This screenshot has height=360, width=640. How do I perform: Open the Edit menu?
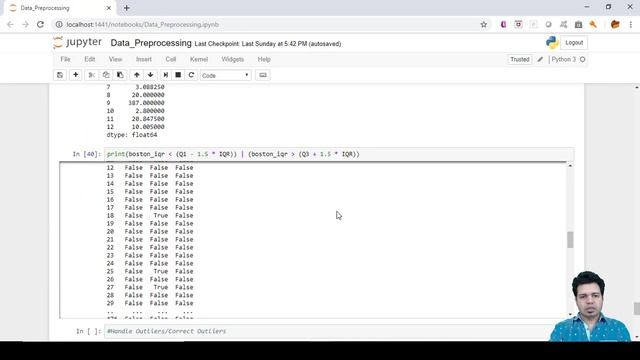[x=90, y=59]
